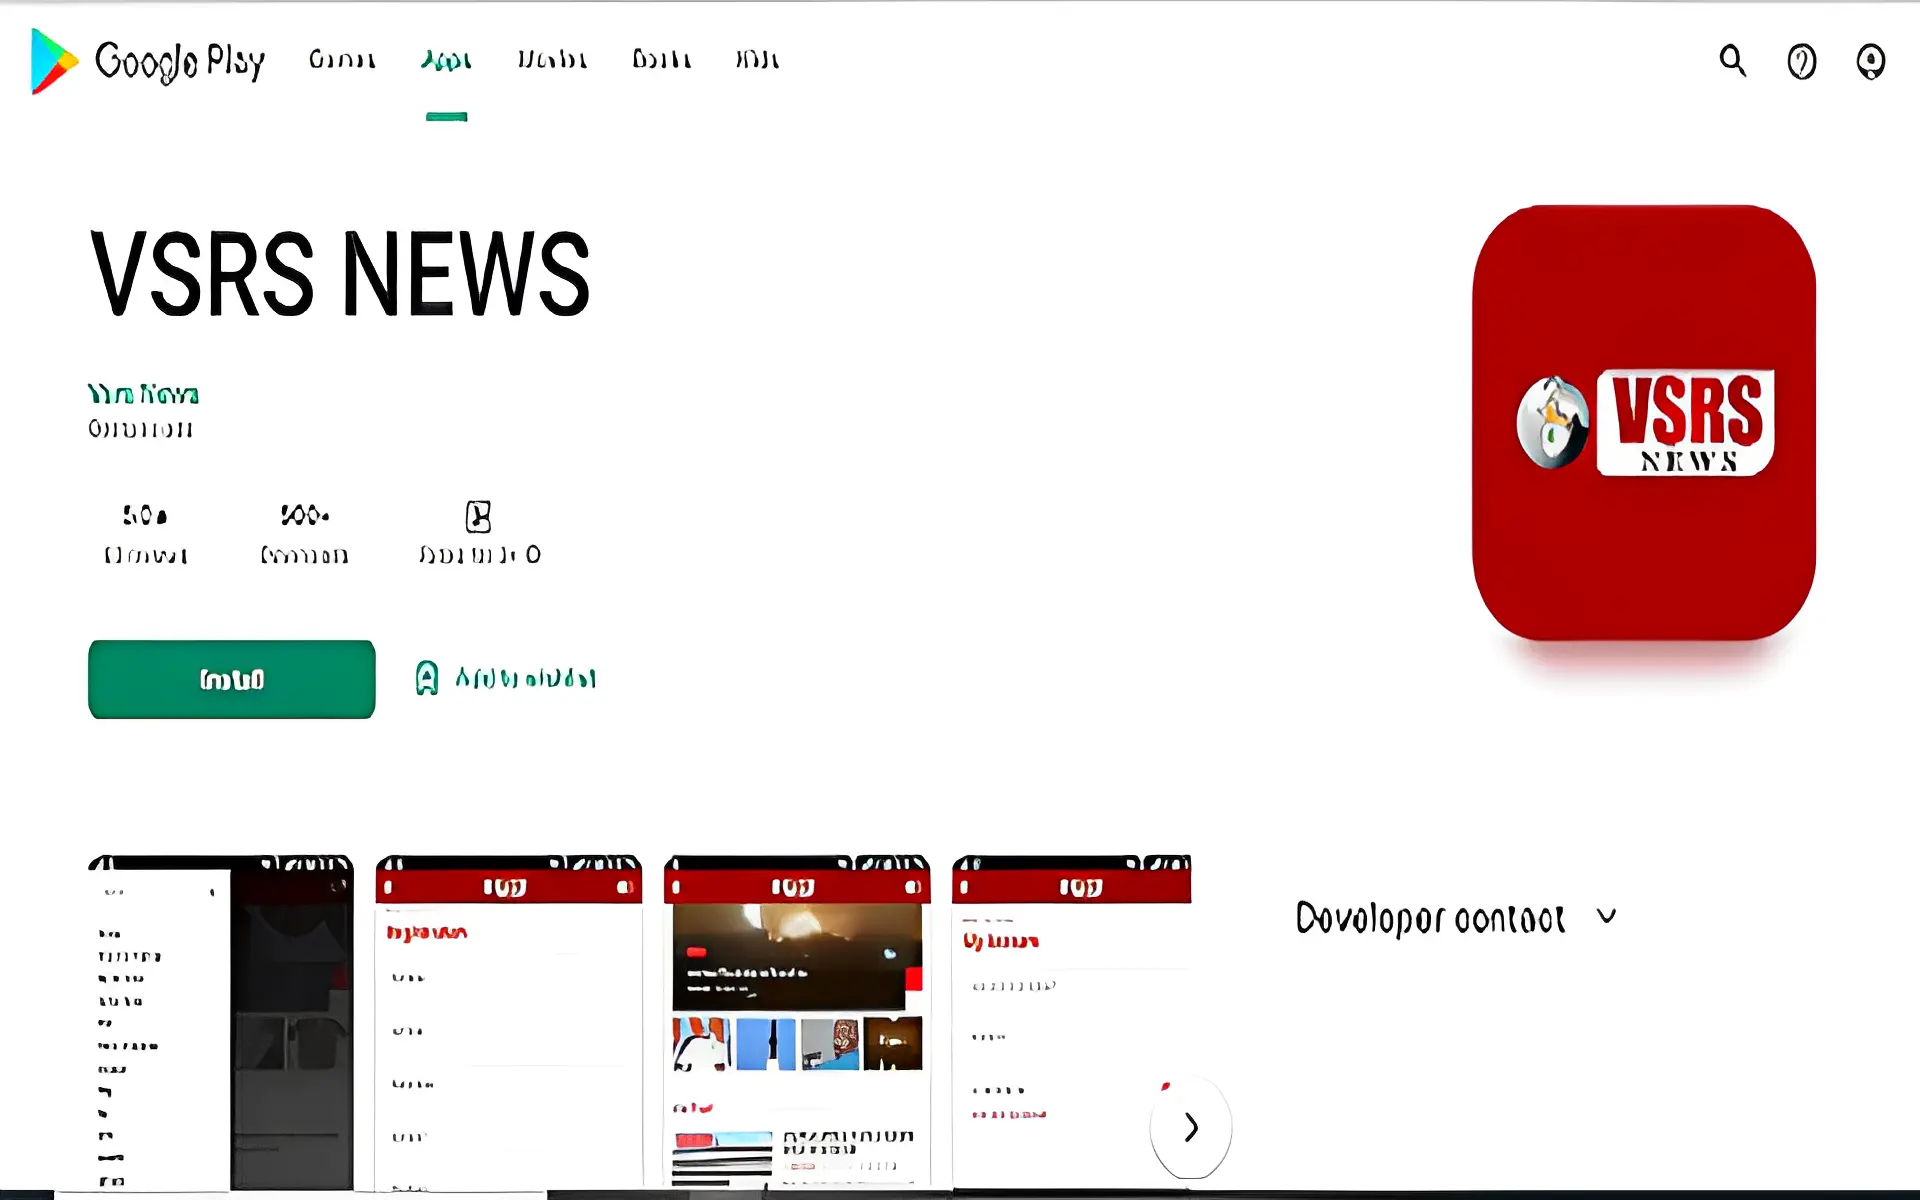Open the account profile icon
The height and width of the screenshot is (1200, 1920).
(x=1870, y=62)
